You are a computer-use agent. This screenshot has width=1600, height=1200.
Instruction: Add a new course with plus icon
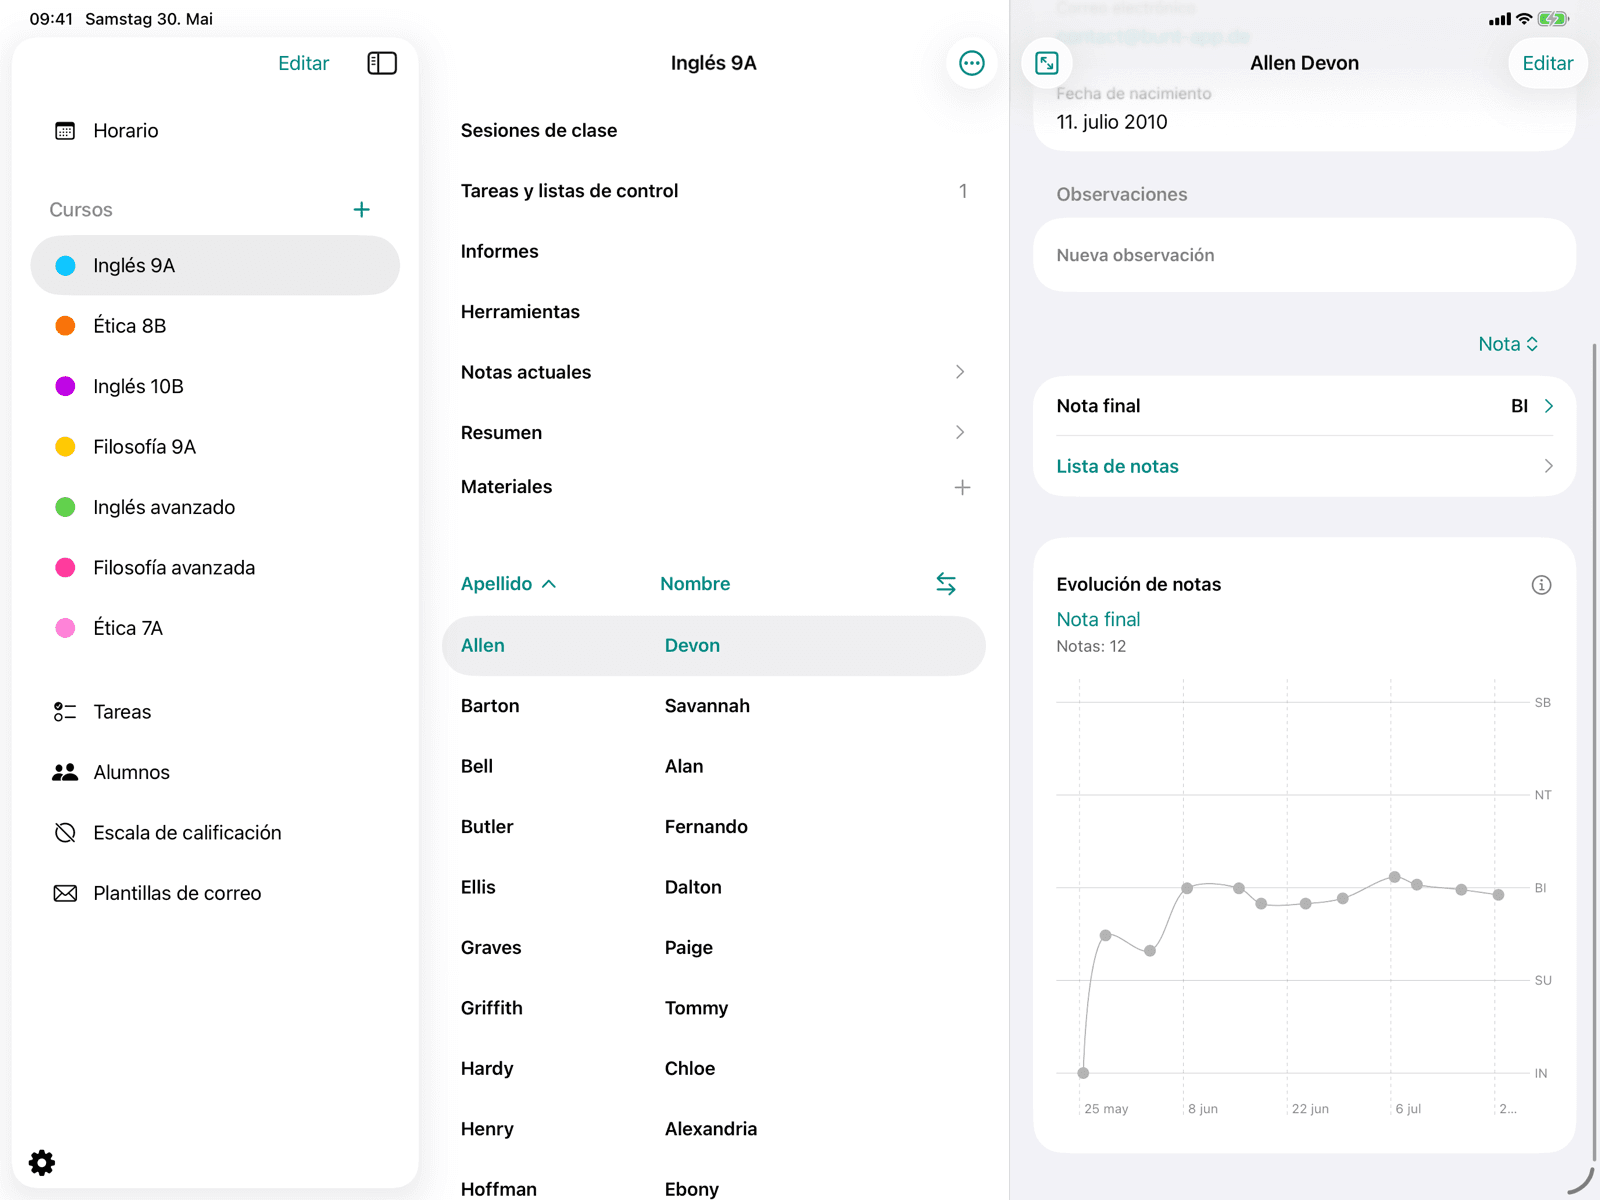[x=362, y=209]
